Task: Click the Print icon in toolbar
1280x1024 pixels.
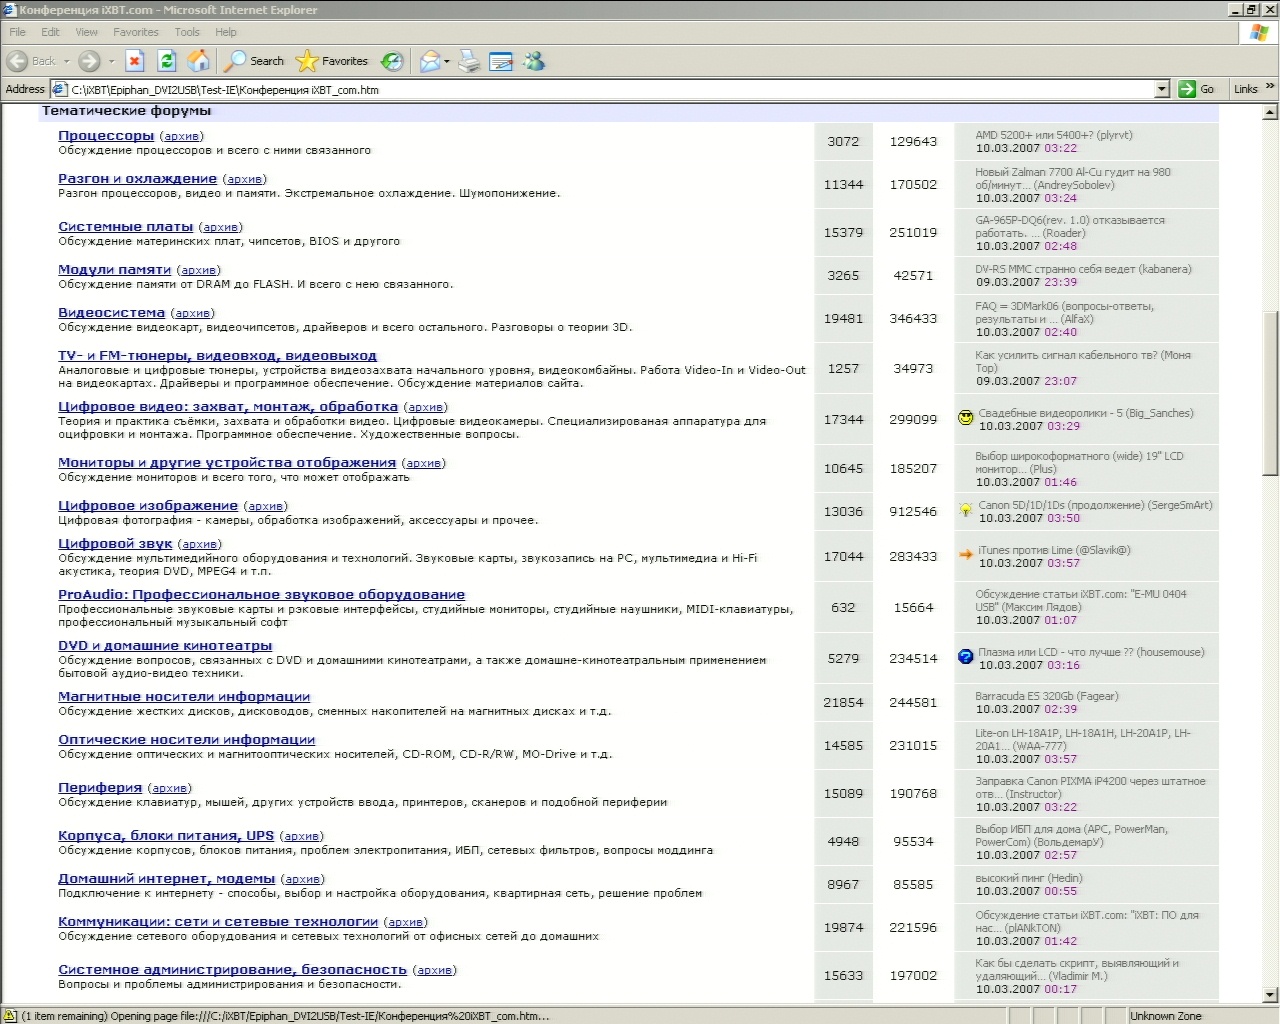Action: [x=469, y=61]
